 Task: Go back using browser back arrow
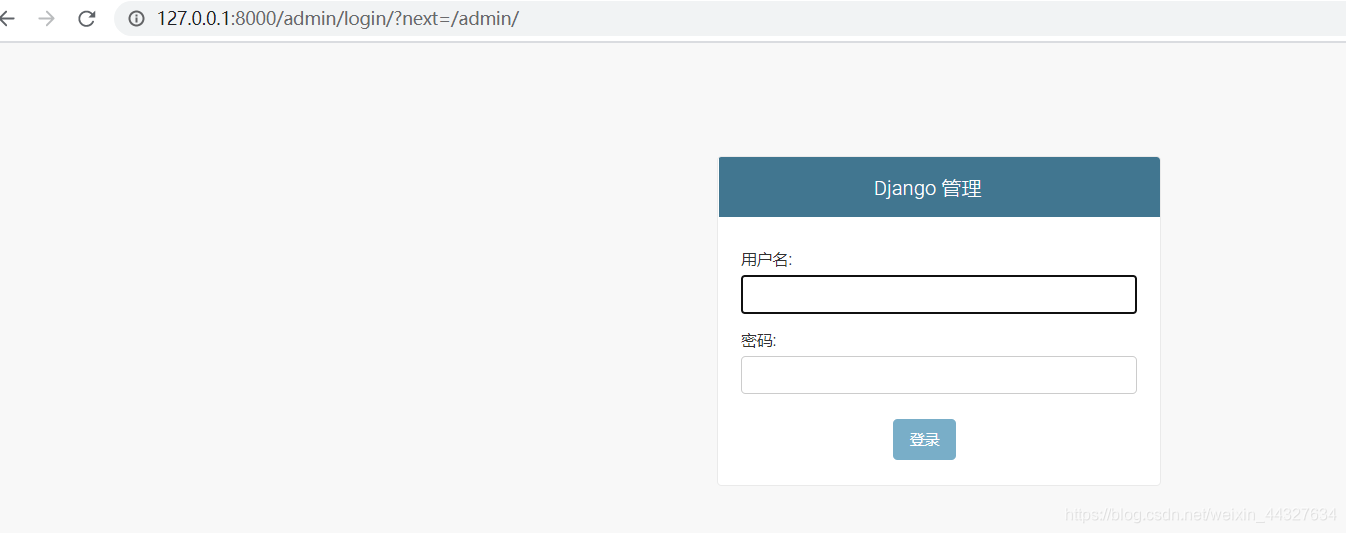(6, 18)
